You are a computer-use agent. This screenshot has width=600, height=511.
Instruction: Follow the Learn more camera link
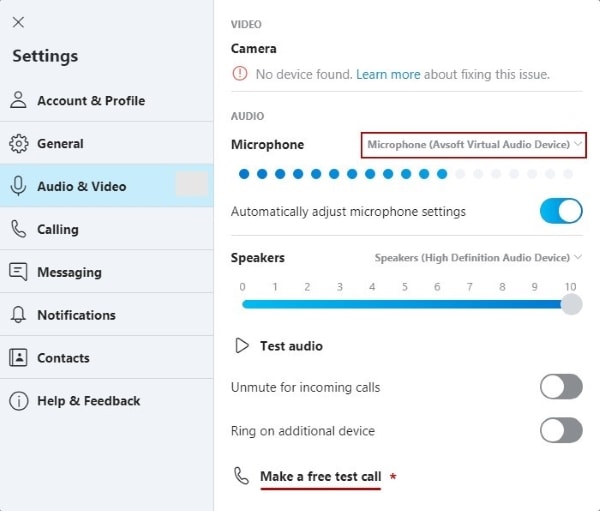388,74
